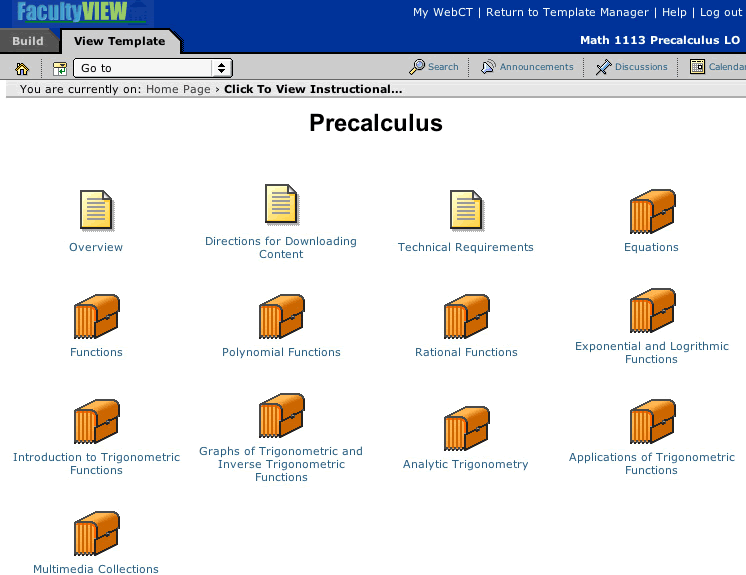746x575 pixels.
Task: Open Applications of Trigonometric Functions folder icon
Action: (652, 421)
